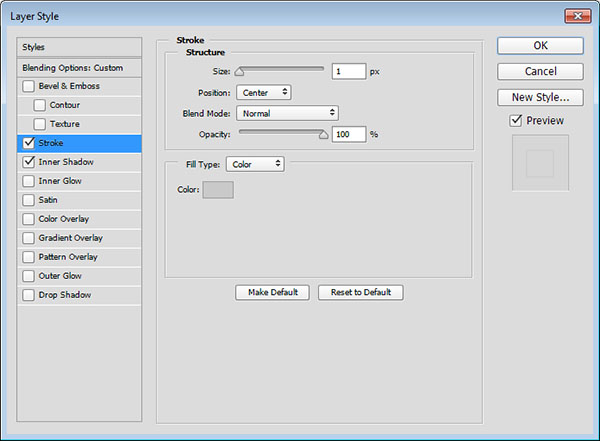The image size is (600, 441).
Task: Turn on the Outer Glow checkbox
Action: pos(28,276)
